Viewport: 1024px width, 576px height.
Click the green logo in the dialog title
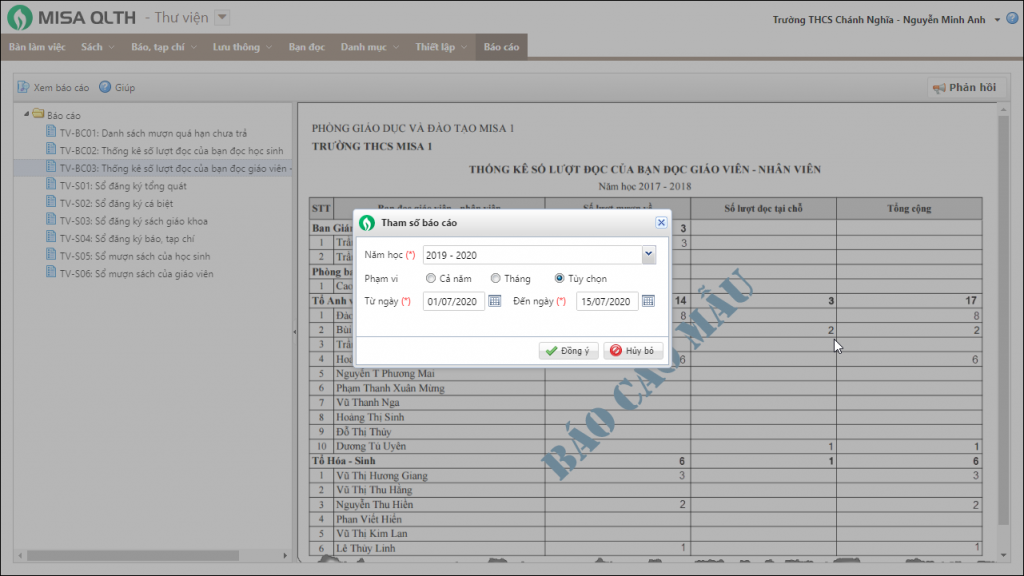[x=367, y=223]
